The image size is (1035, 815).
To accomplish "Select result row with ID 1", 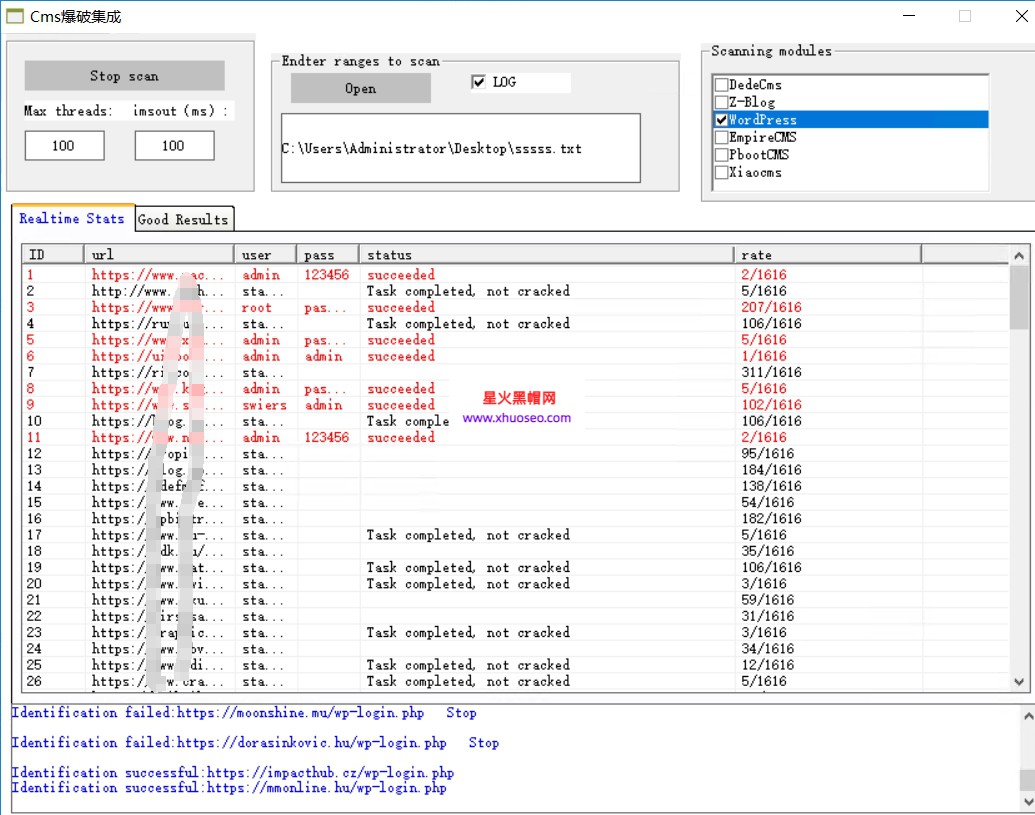I will [515, 275].
